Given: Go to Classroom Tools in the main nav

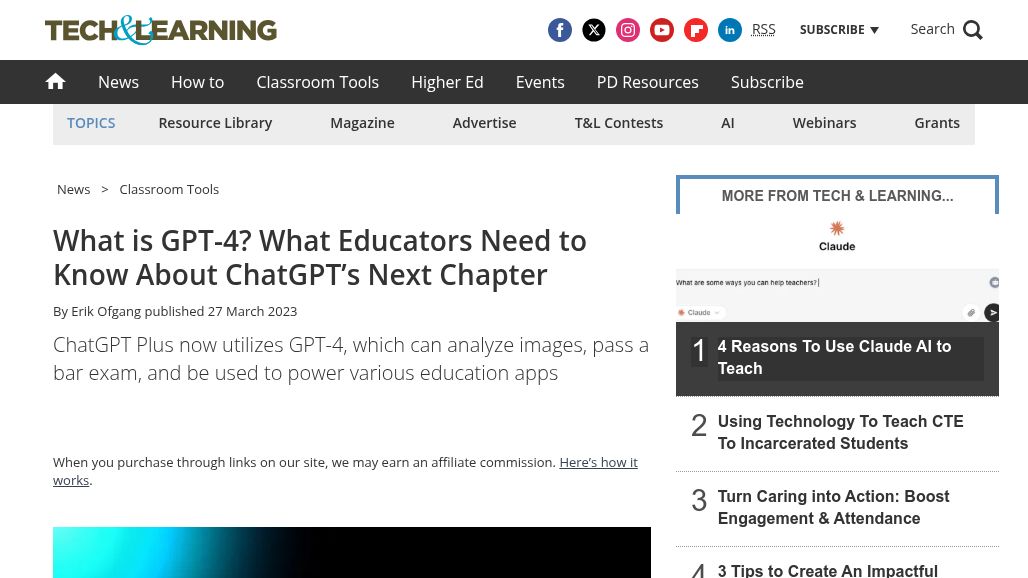Looking at the screenshot, I should point(317,83).
